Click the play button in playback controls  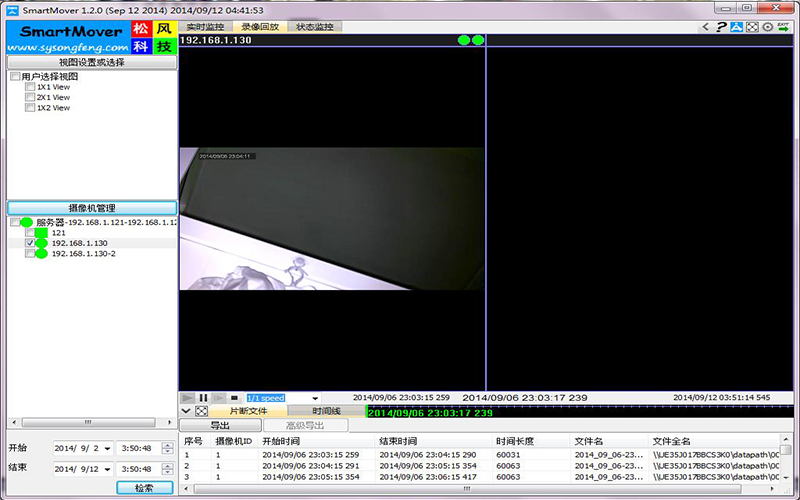(187, 398)
